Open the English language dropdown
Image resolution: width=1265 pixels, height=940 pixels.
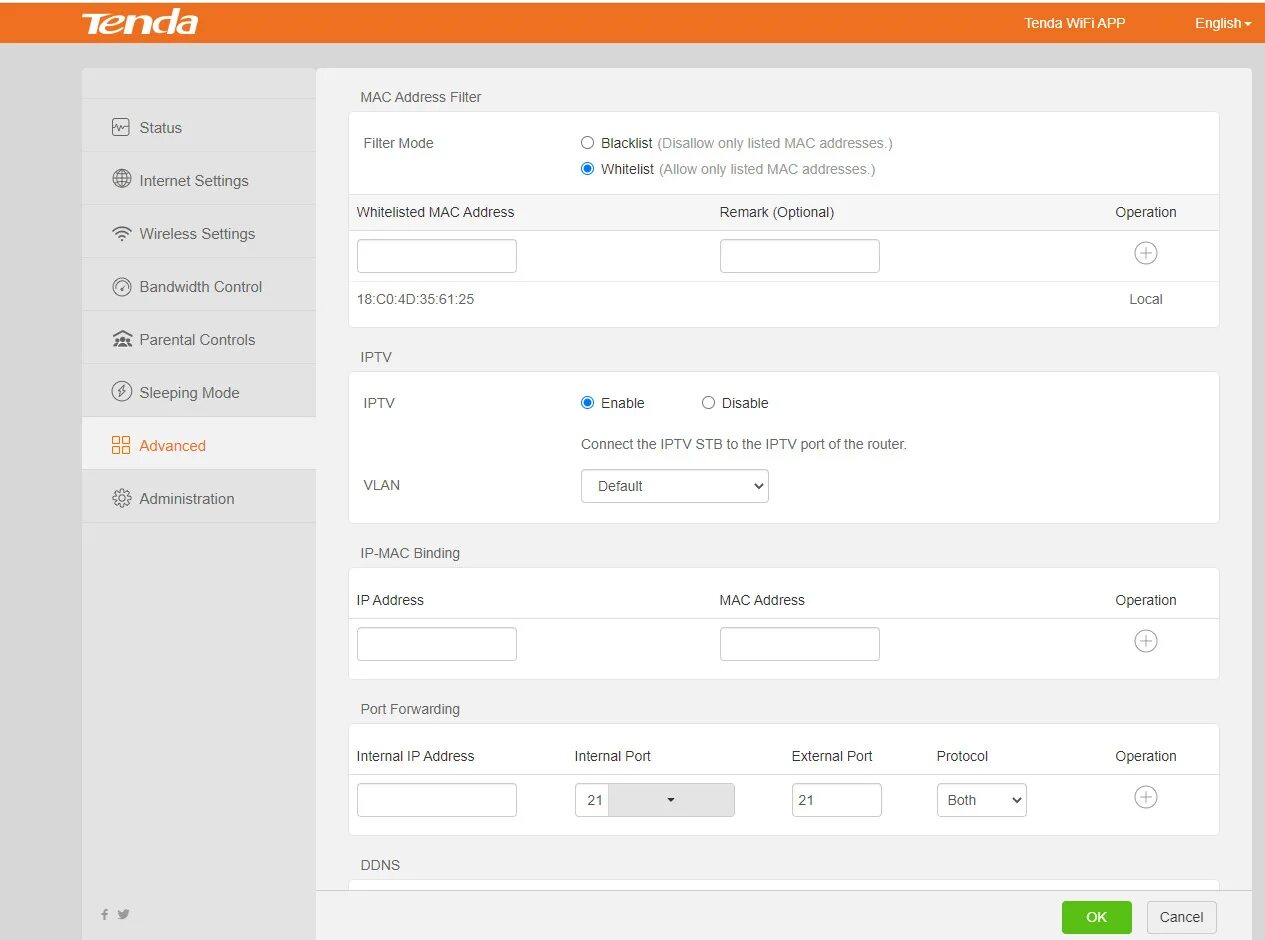point(1222,23)
